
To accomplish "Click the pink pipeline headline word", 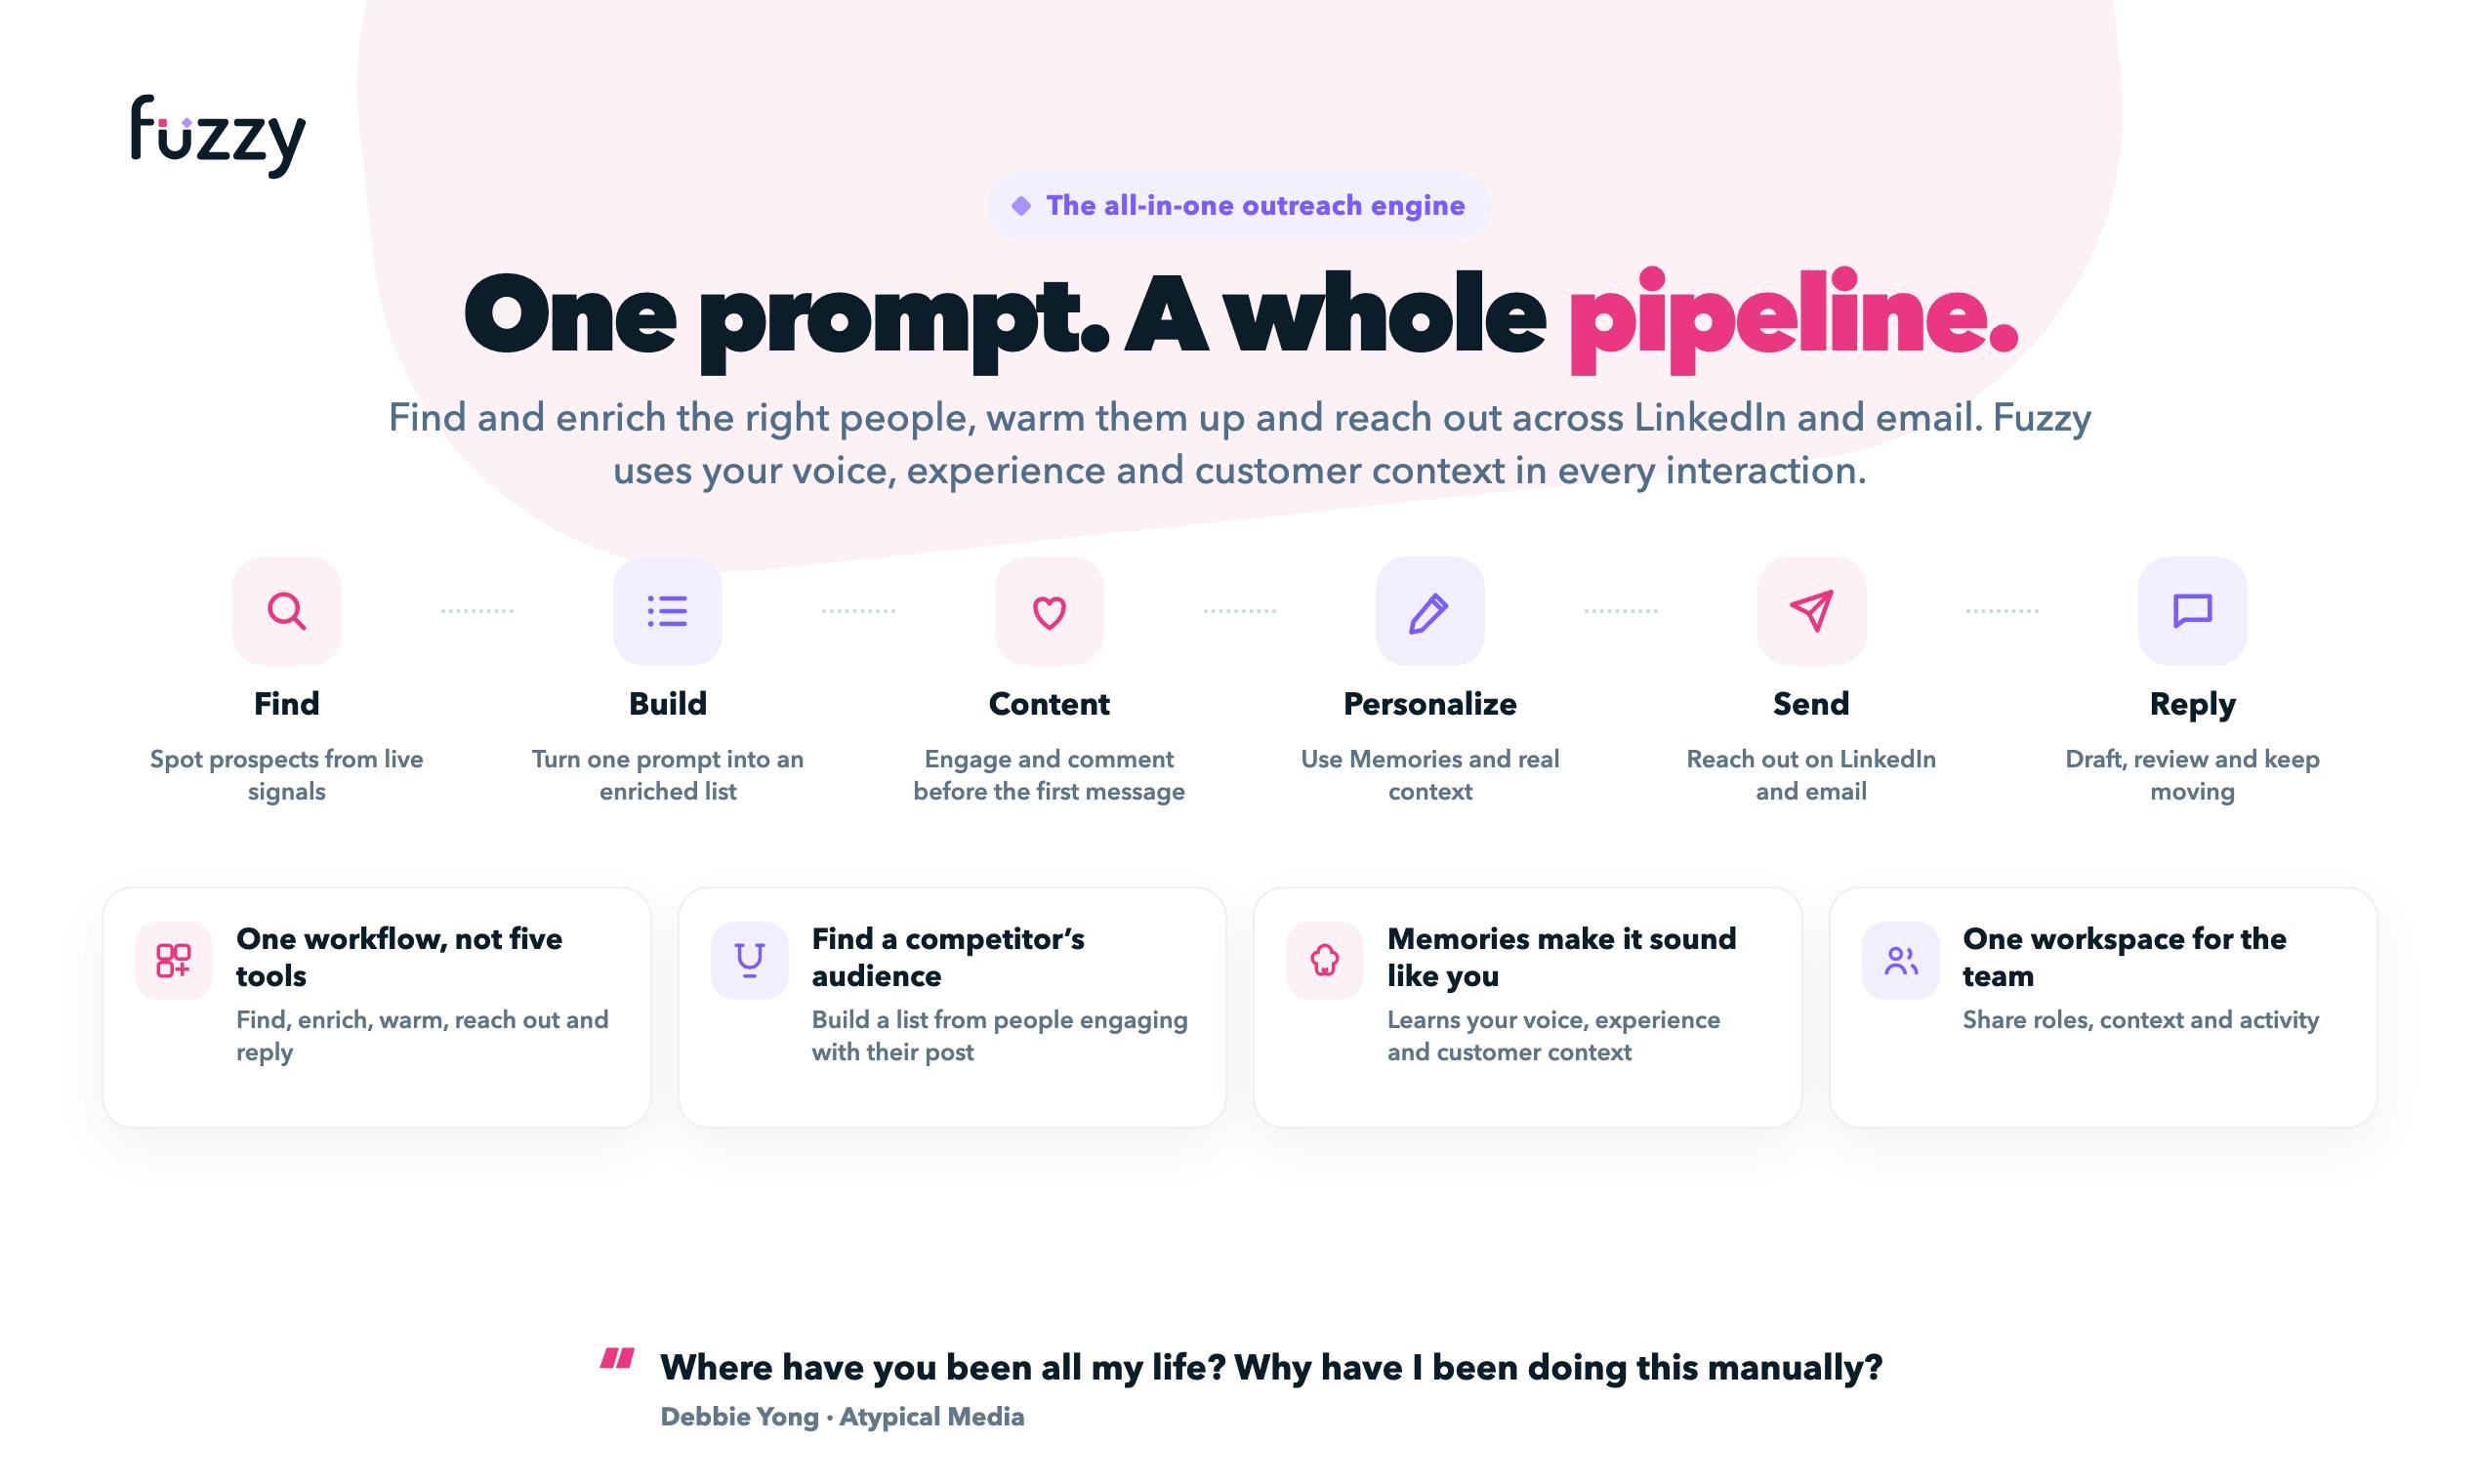I will click(x=1793, y=320).
